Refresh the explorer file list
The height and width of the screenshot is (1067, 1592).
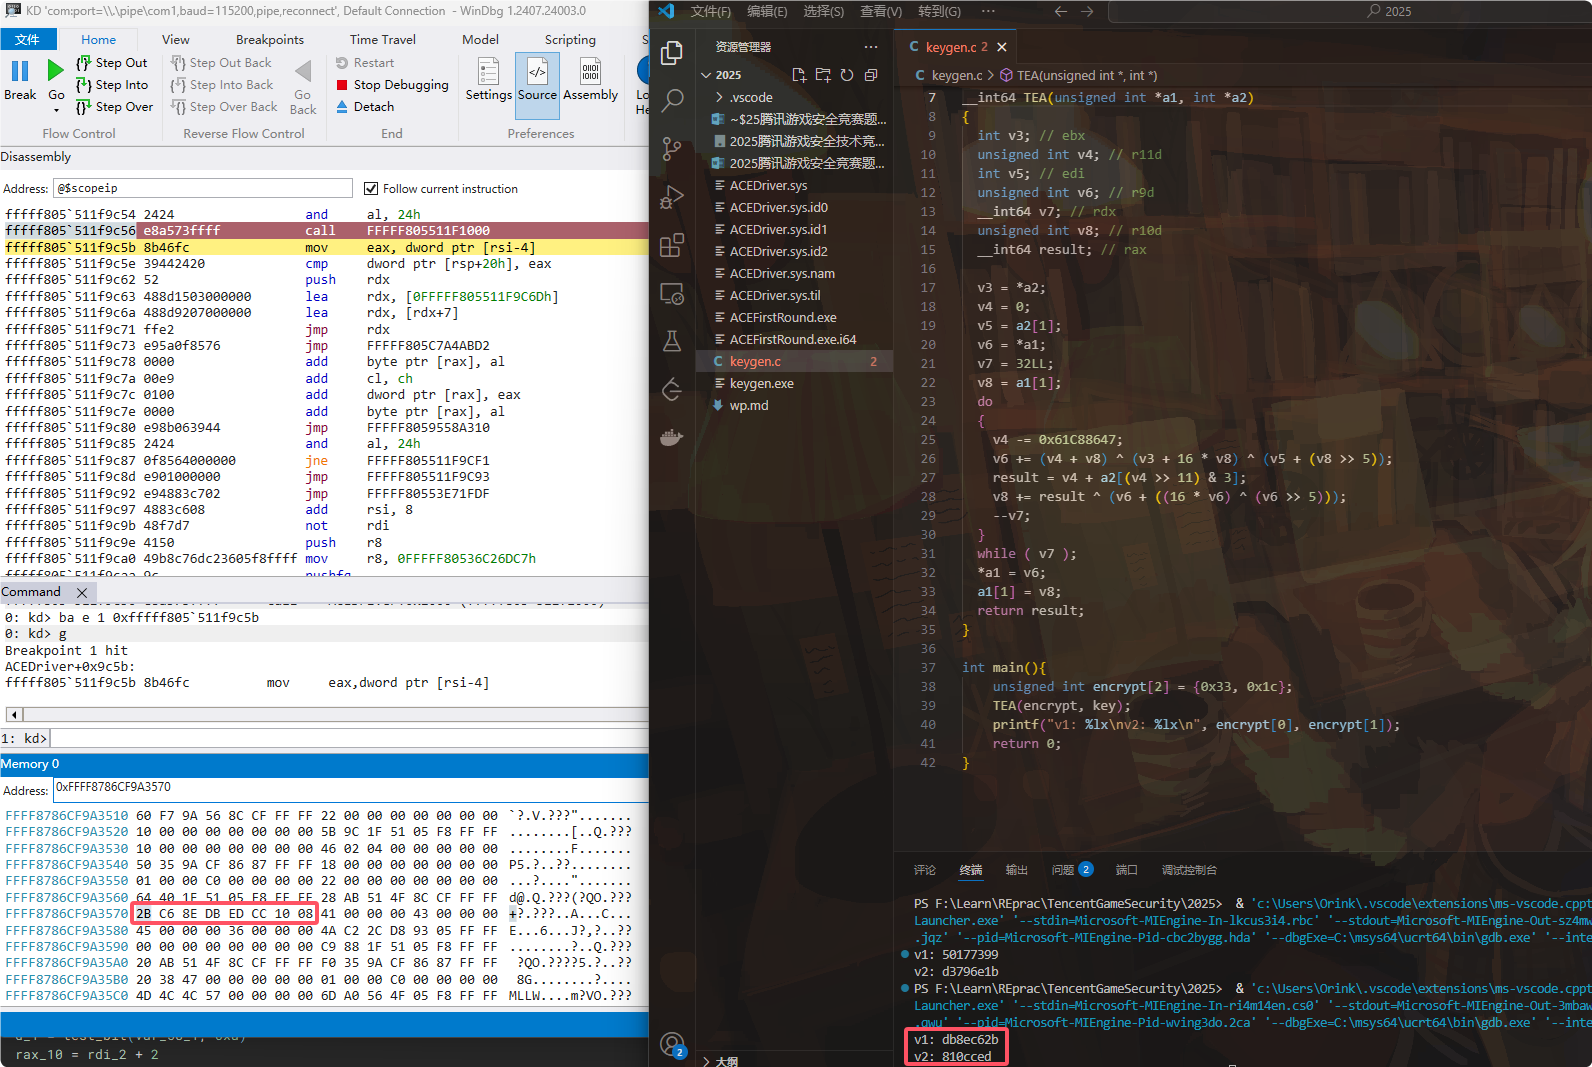(x=847, y=75)
